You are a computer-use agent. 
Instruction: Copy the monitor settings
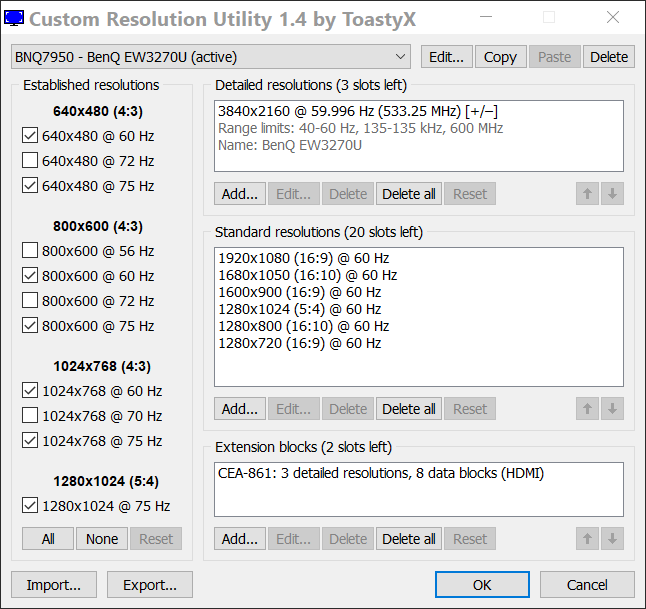500,57
